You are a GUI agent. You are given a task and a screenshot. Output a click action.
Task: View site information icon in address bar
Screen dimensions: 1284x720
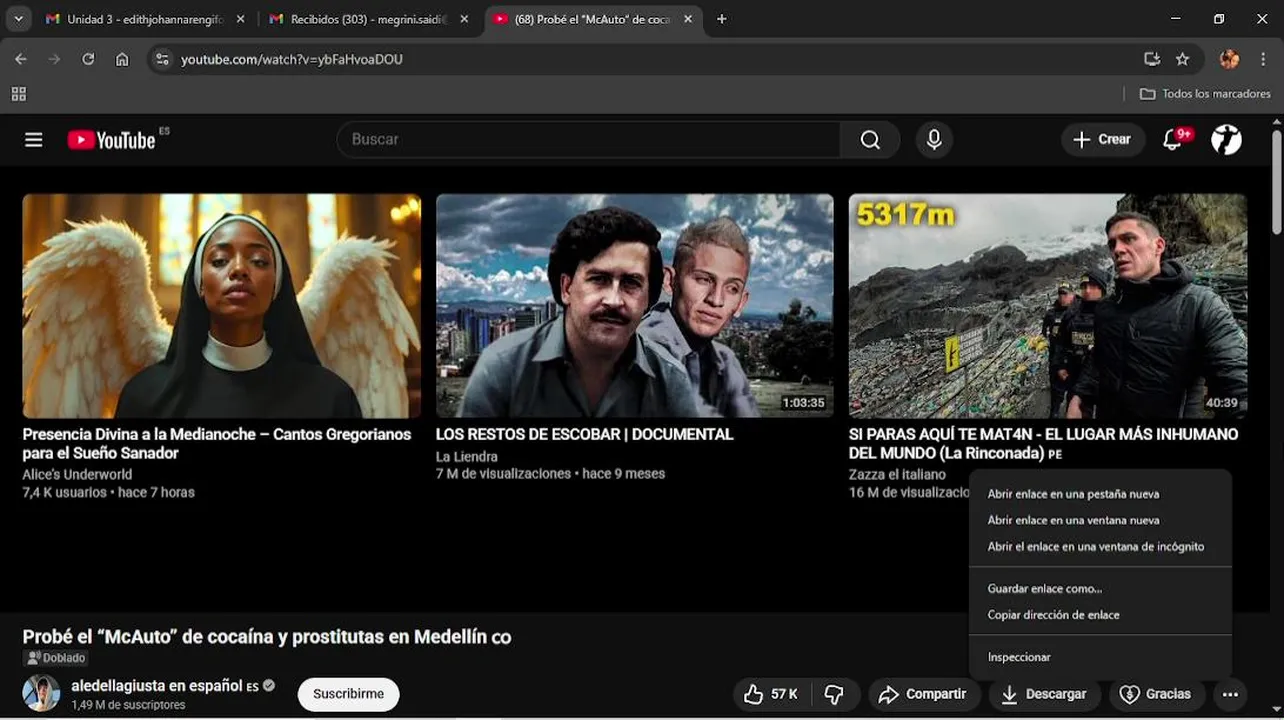pos(163,59)
